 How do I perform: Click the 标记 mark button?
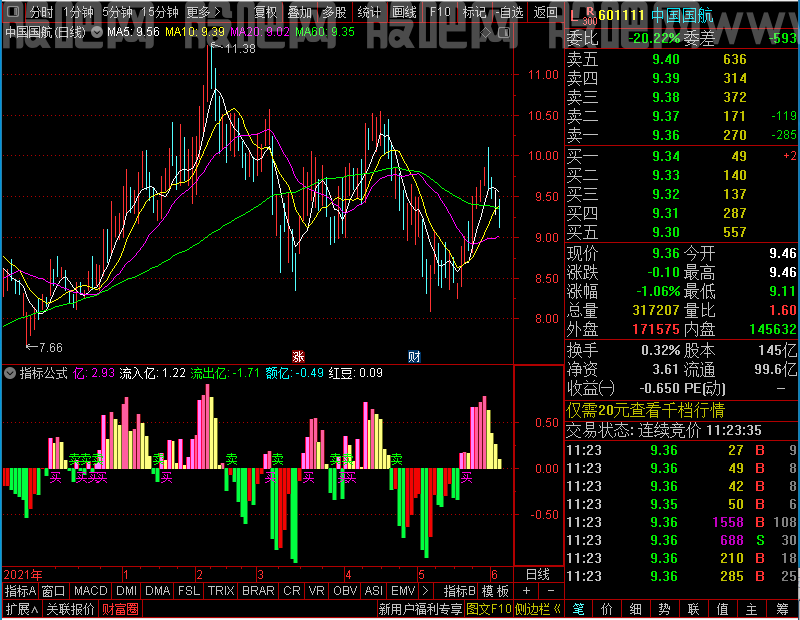click(x=474, y=12)
